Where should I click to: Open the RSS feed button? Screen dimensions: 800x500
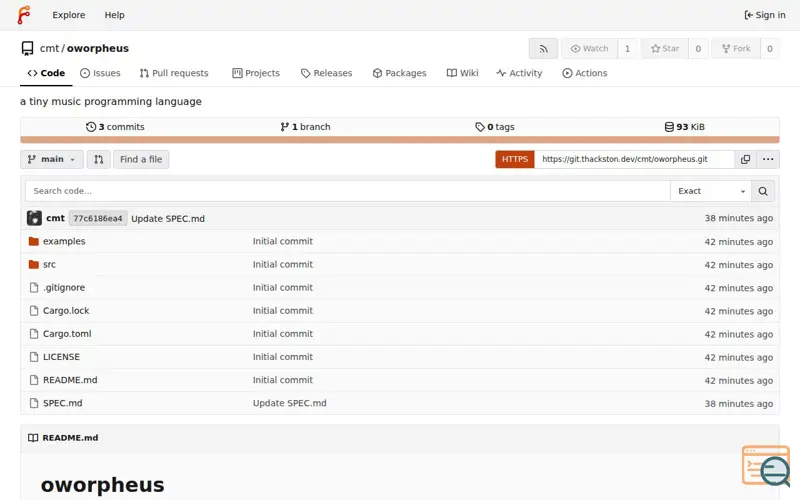(x=543, y=48)
